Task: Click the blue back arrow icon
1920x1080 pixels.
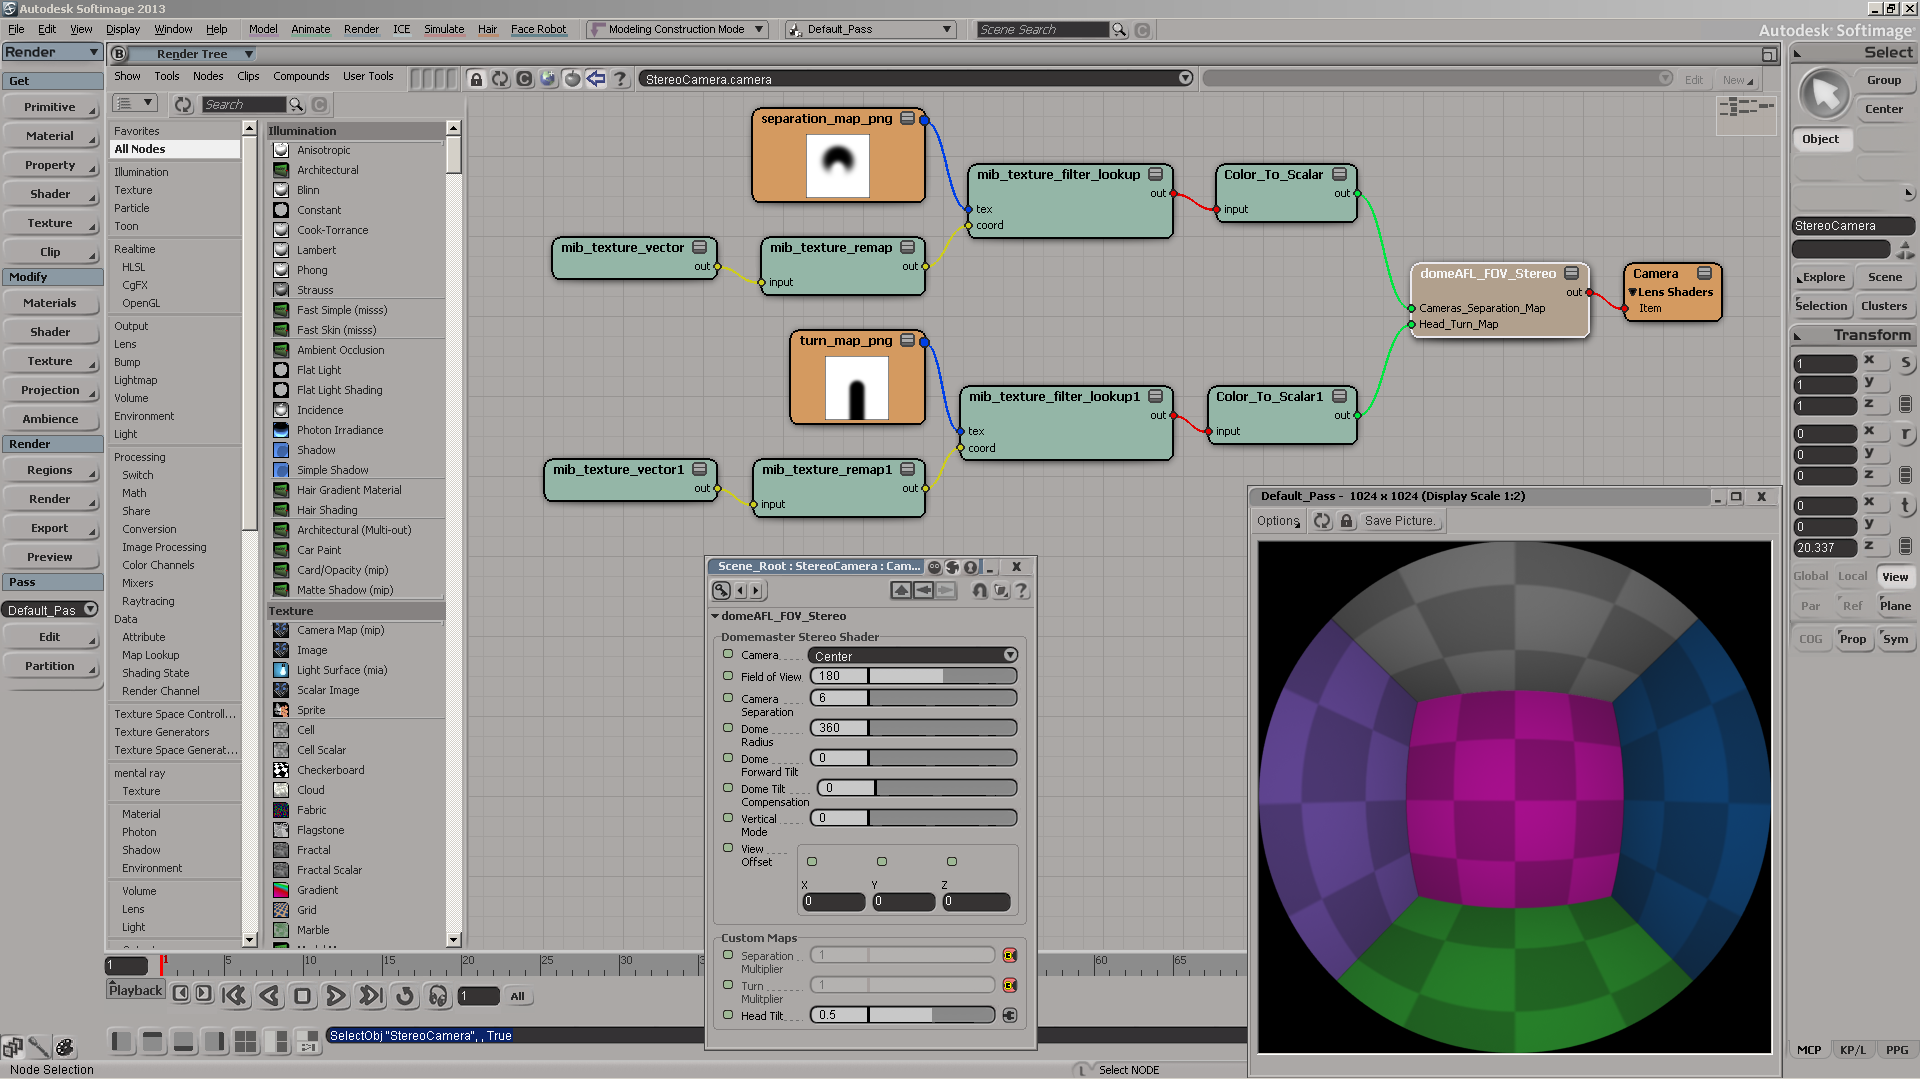Action: [x=596, y=79]
